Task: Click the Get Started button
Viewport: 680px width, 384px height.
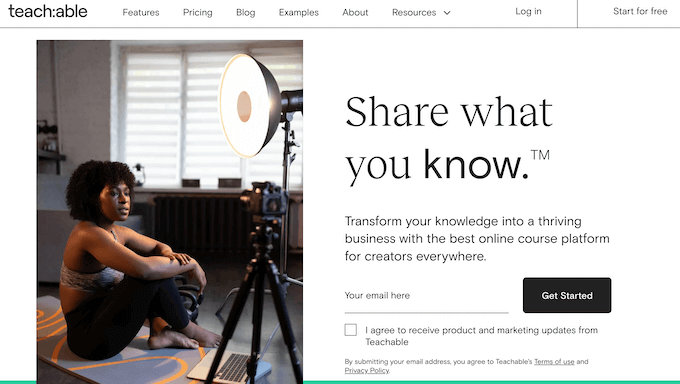Action: click(567, 295)
